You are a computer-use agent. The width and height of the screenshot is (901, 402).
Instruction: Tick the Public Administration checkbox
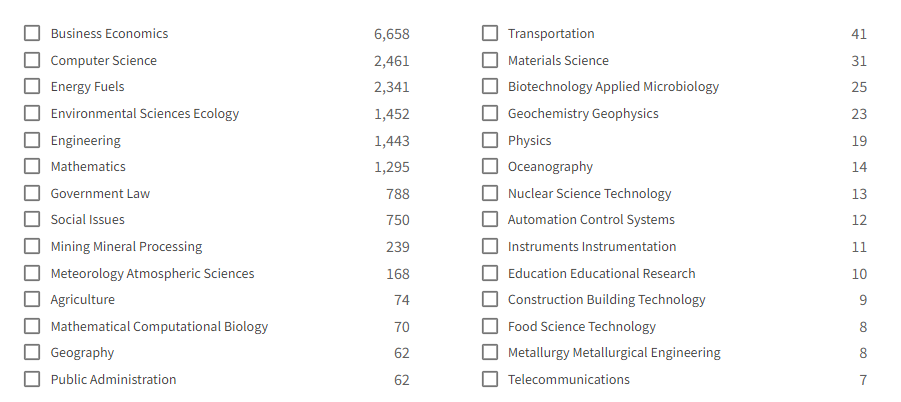(x=32, y=379)
